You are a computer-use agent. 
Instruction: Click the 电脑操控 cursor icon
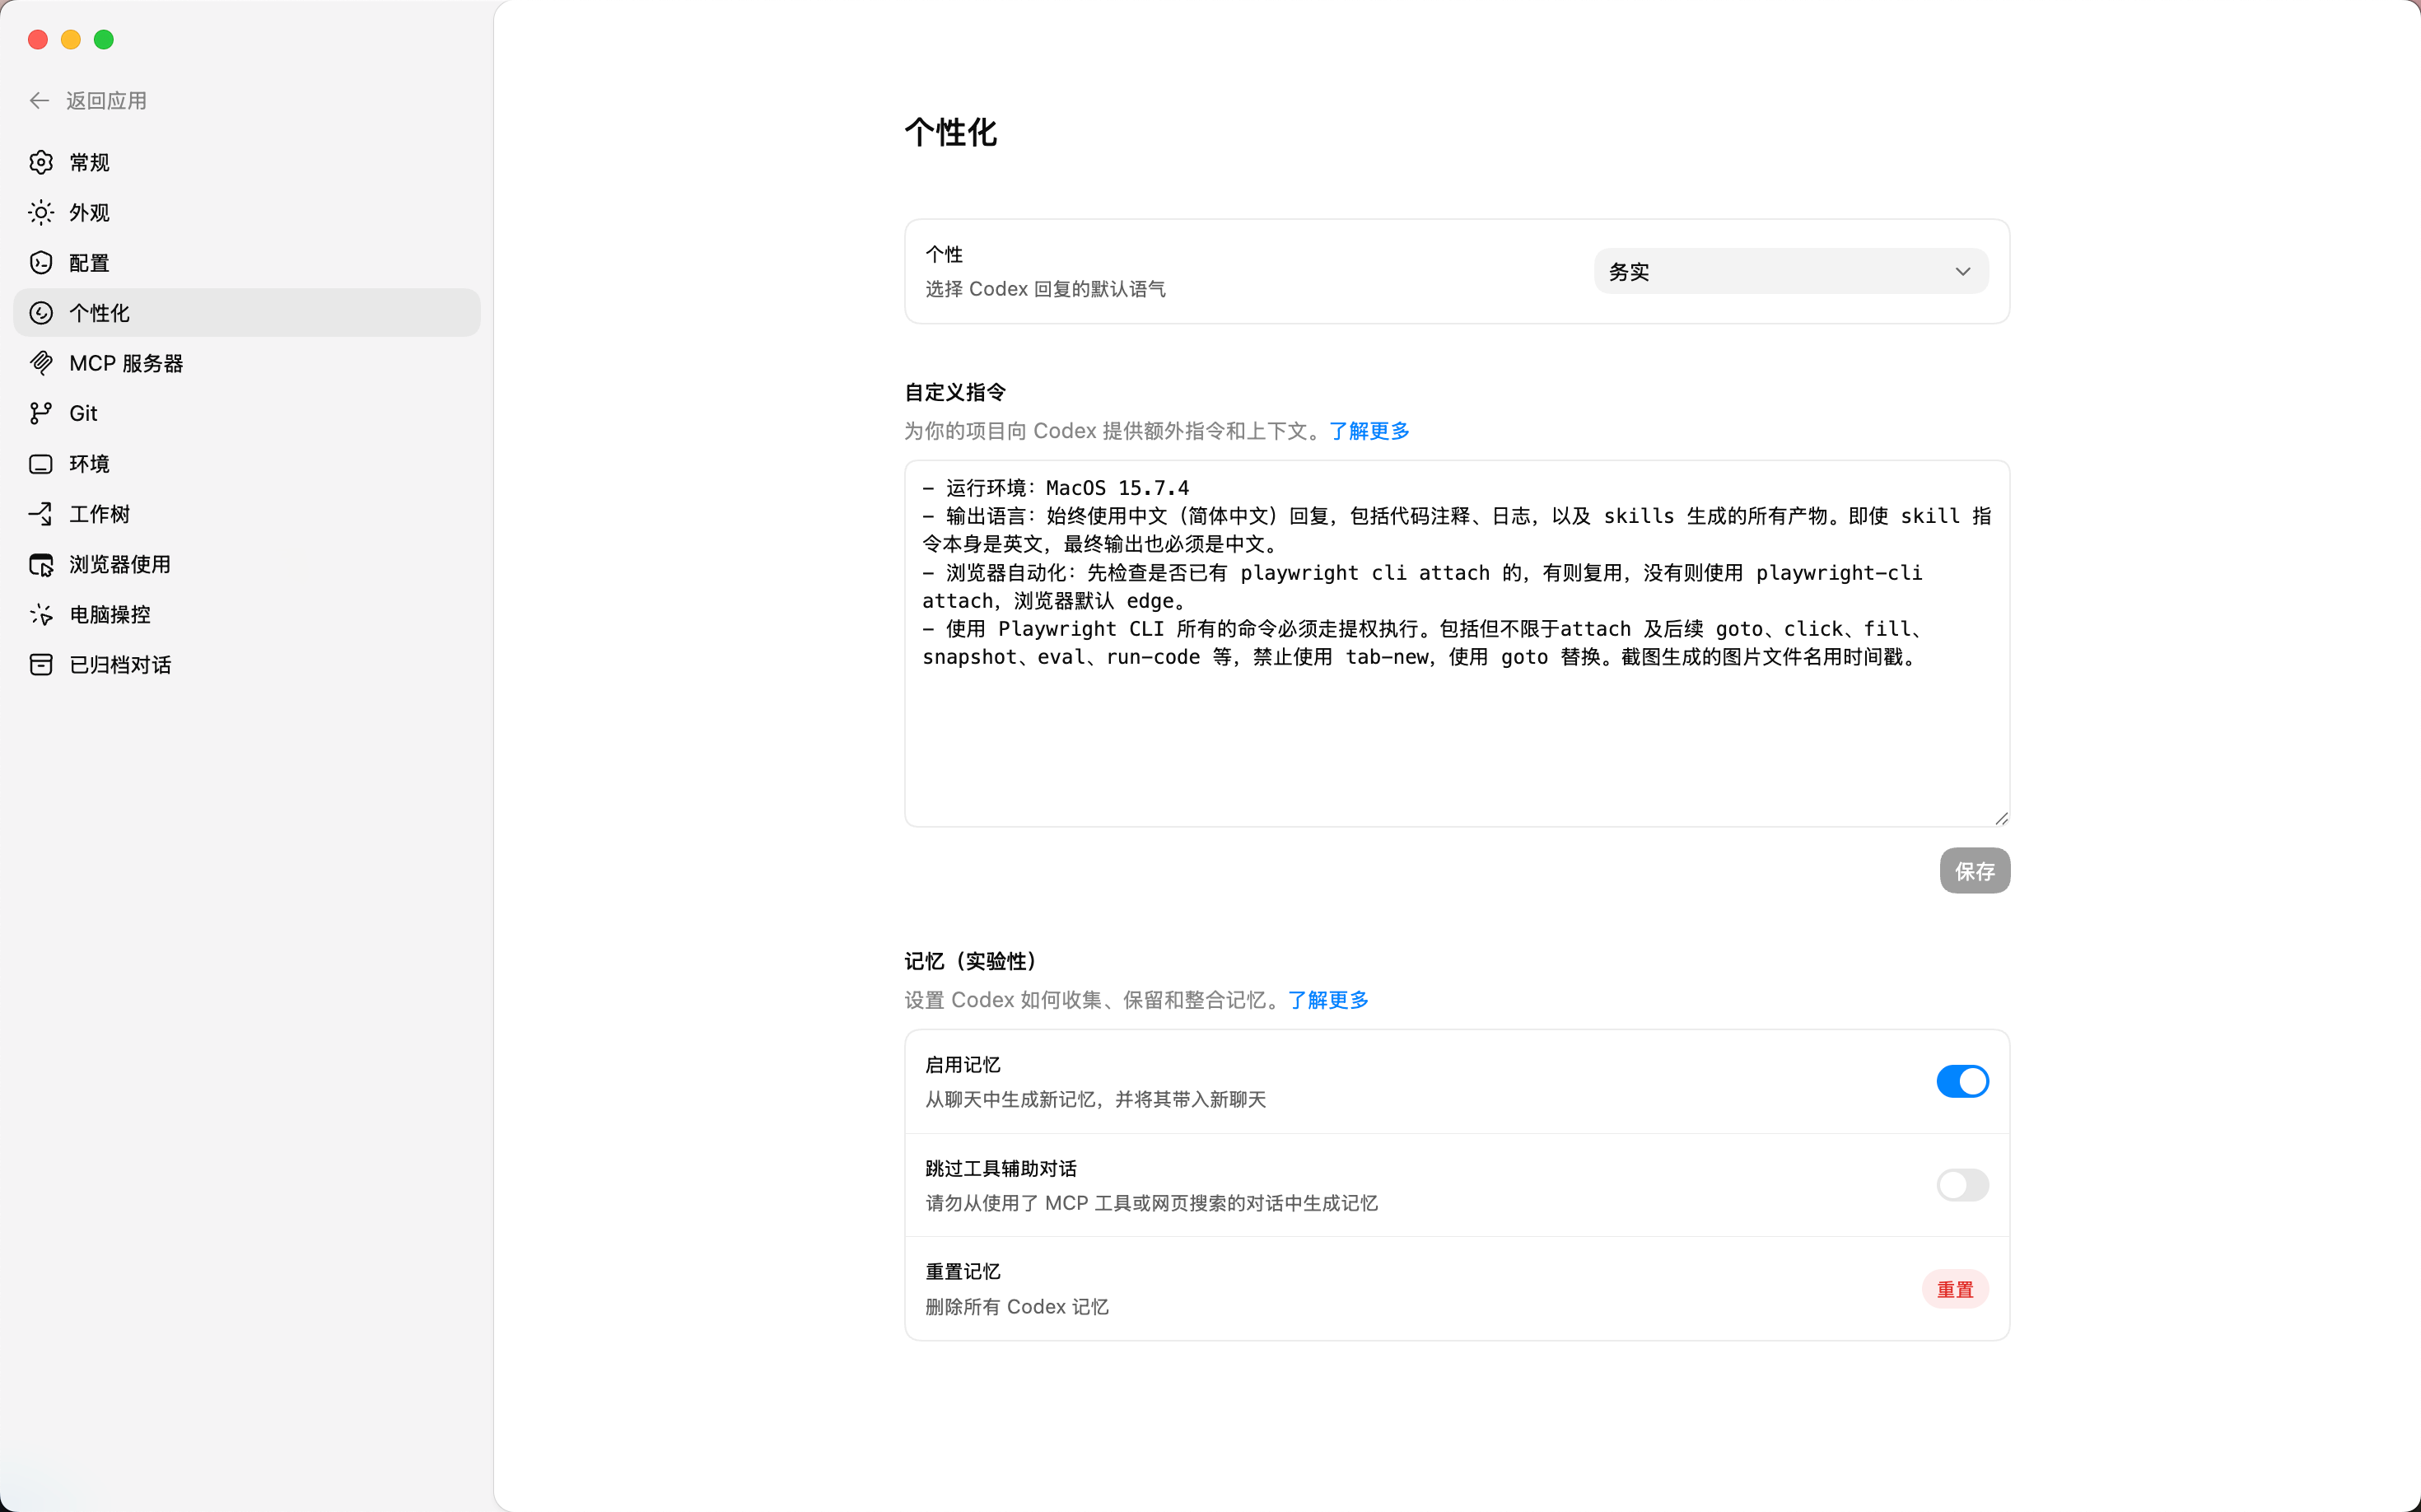[41, 614]
